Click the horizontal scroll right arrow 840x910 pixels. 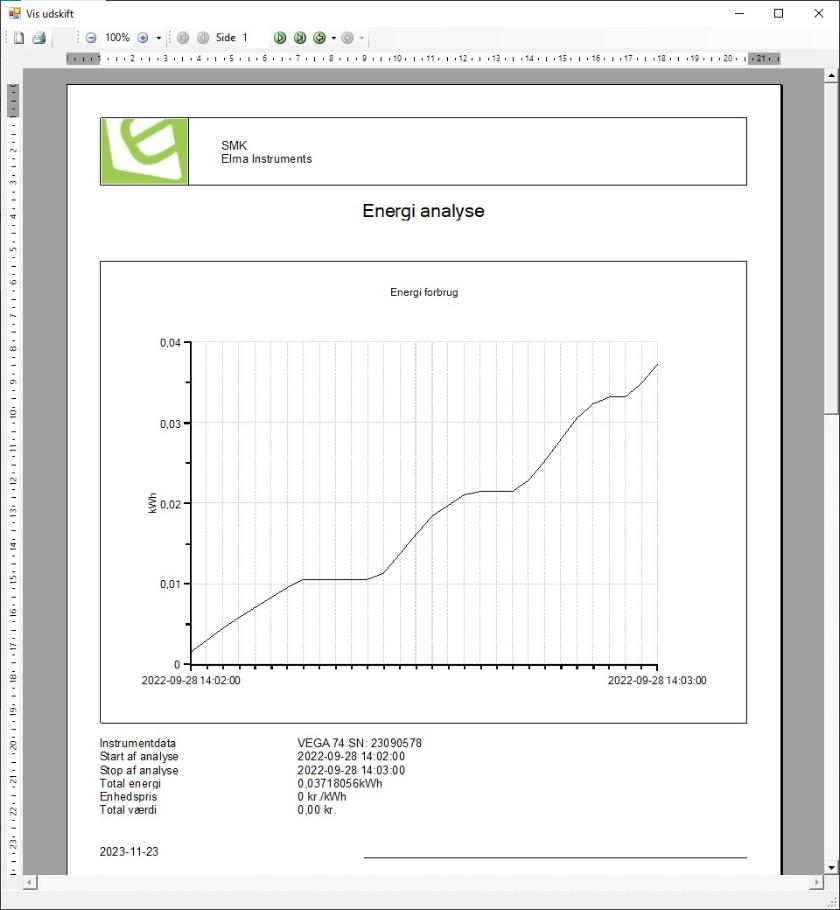(817, 882)
